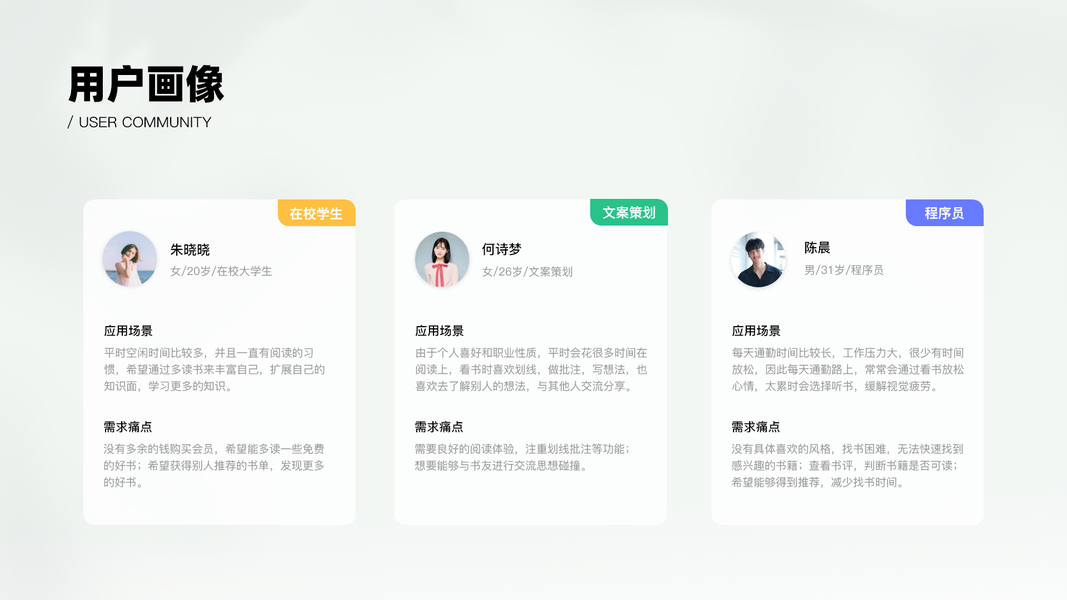Viewport: 1067px width, 600px height.
Task: Open 陈晨's avatar photo
Action: [x=758, y=259]
